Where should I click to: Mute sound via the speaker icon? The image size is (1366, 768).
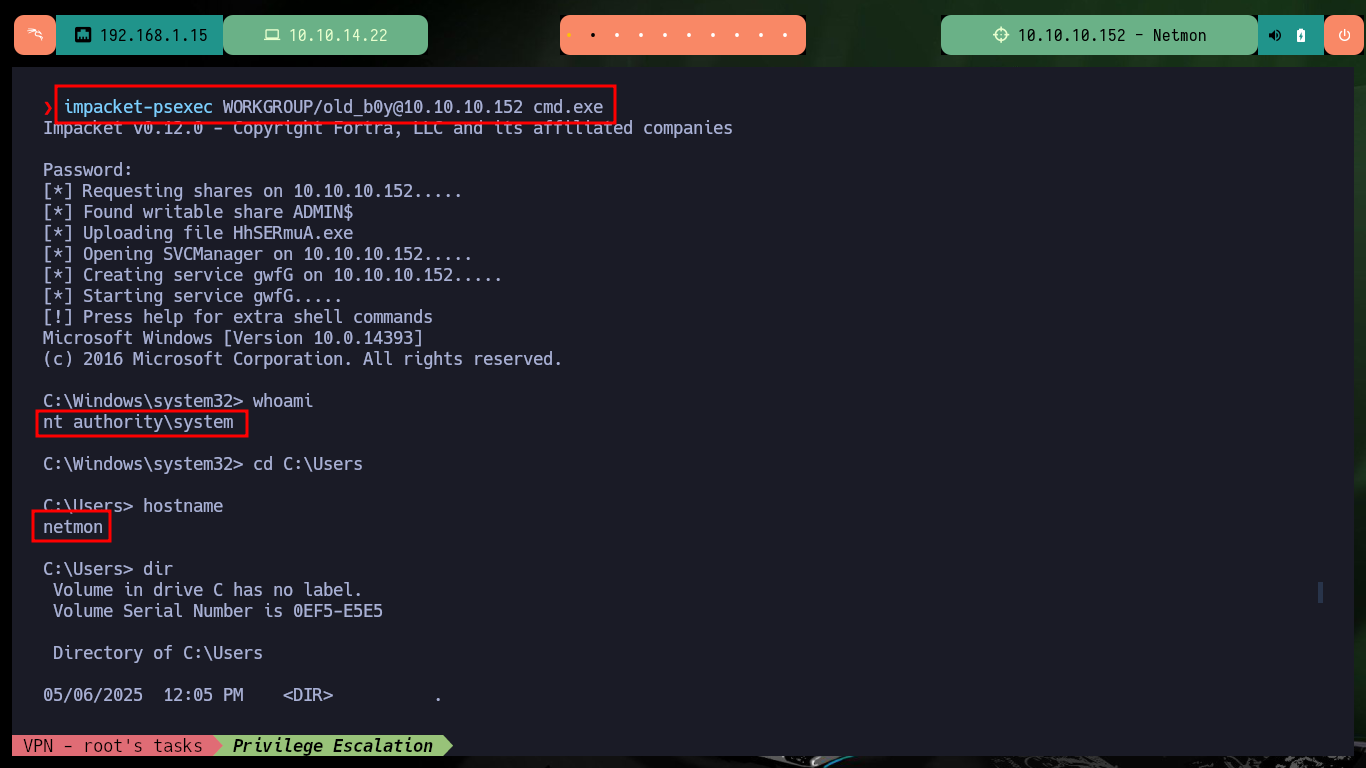(1275, 35)
